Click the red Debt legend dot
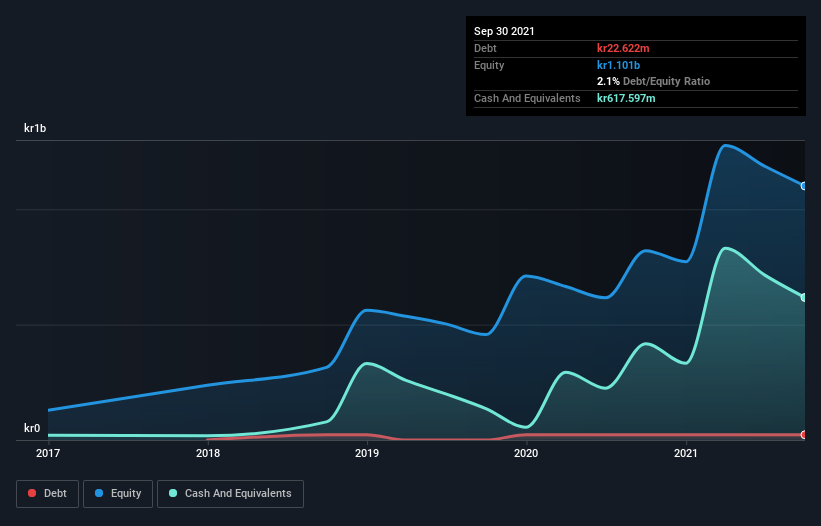The width and height of the screenshot is (821, 526). click(x=32, y=493)
